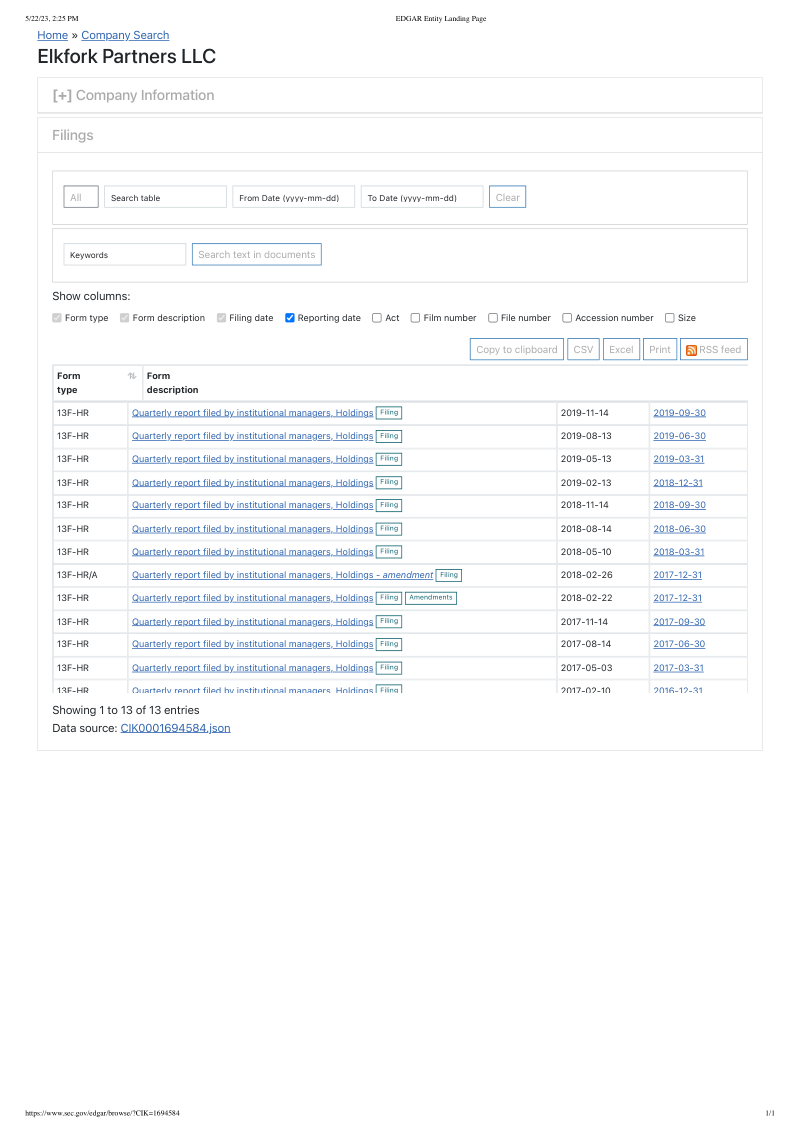Image resolution: width=800 pixels, height=1132 pixels.
Task: Open reporting date 2017-09-30 link
Action: click(x=679, y=622)
